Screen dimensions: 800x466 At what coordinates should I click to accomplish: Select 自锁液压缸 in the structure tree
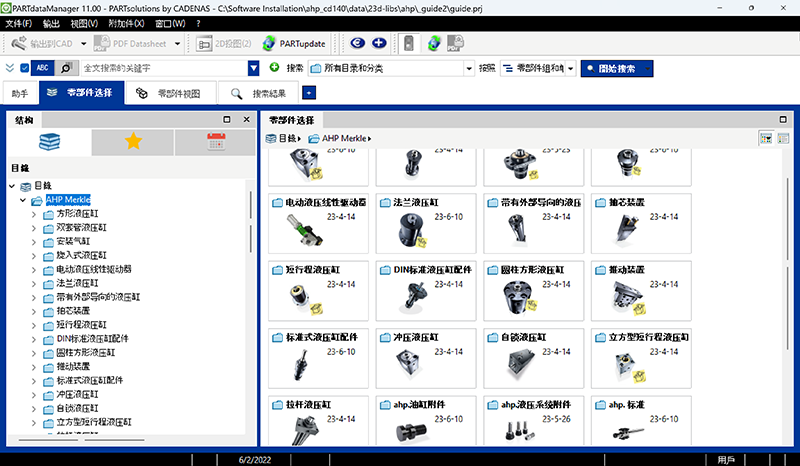coord(77,408)
